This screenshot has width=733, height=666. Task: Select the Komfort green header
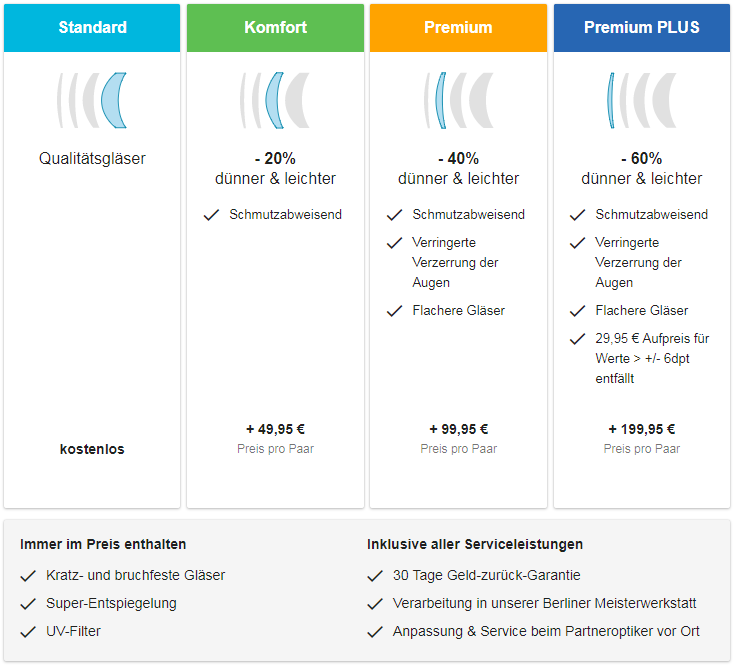275,28
